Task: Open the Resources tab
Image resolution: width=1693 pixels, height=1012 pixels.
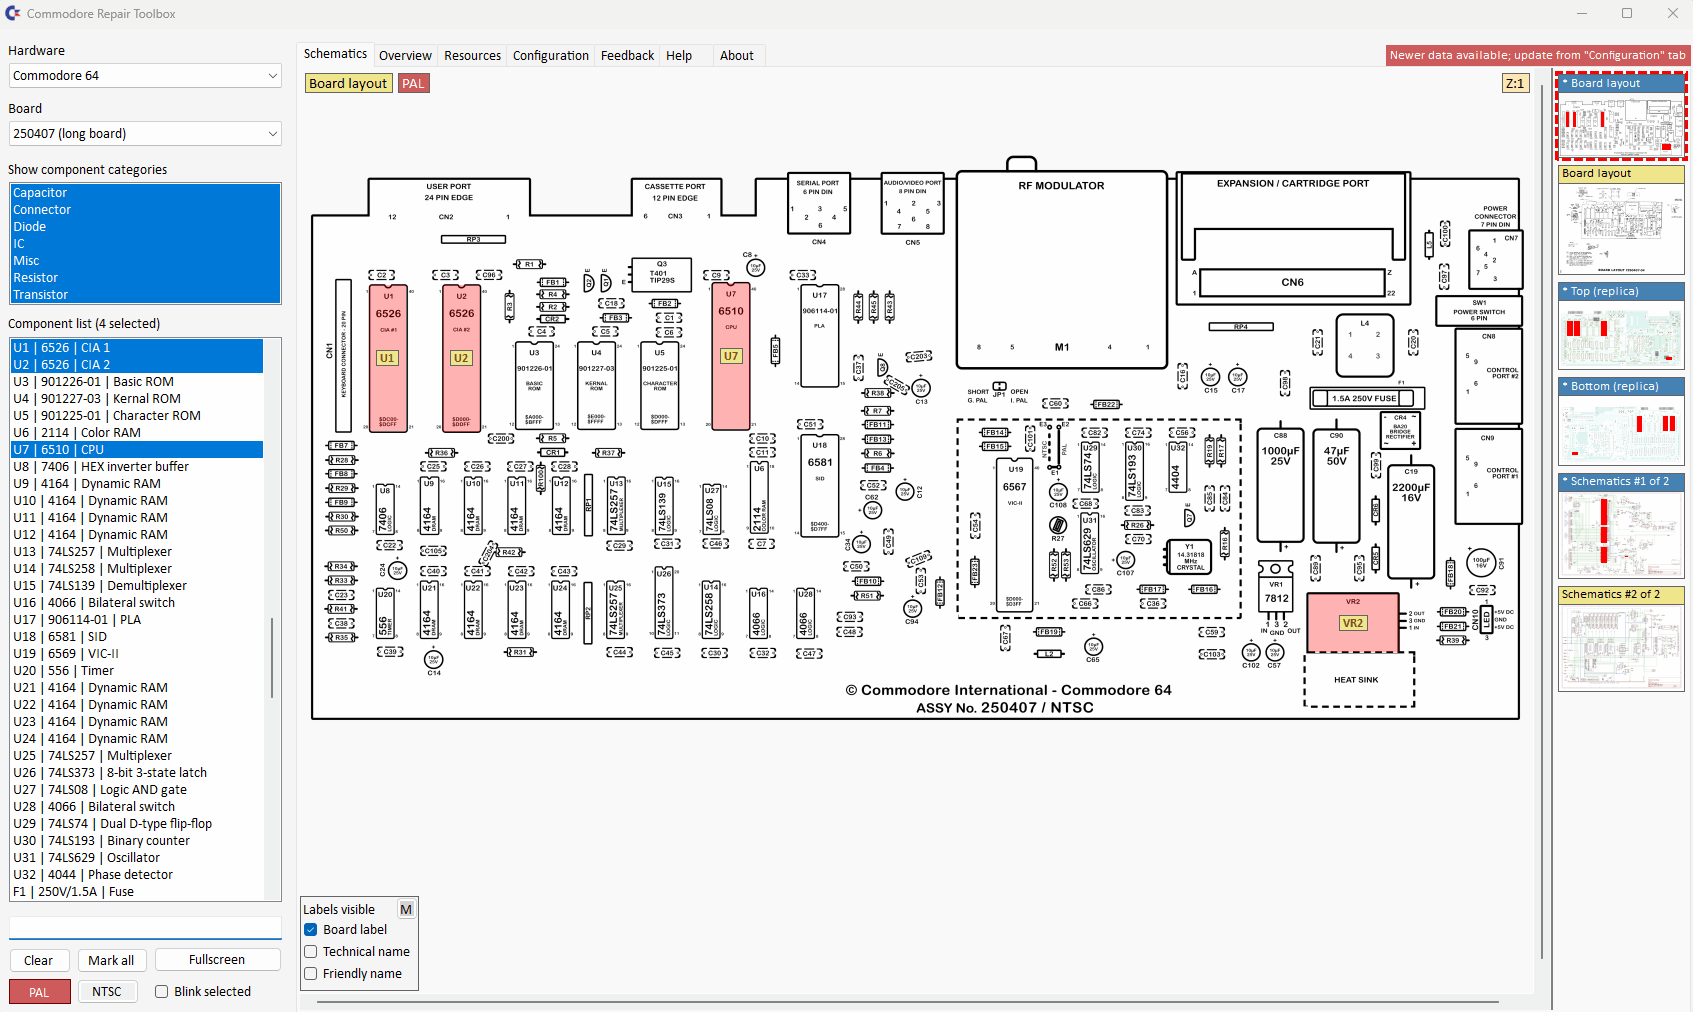Action: [472, 56]
